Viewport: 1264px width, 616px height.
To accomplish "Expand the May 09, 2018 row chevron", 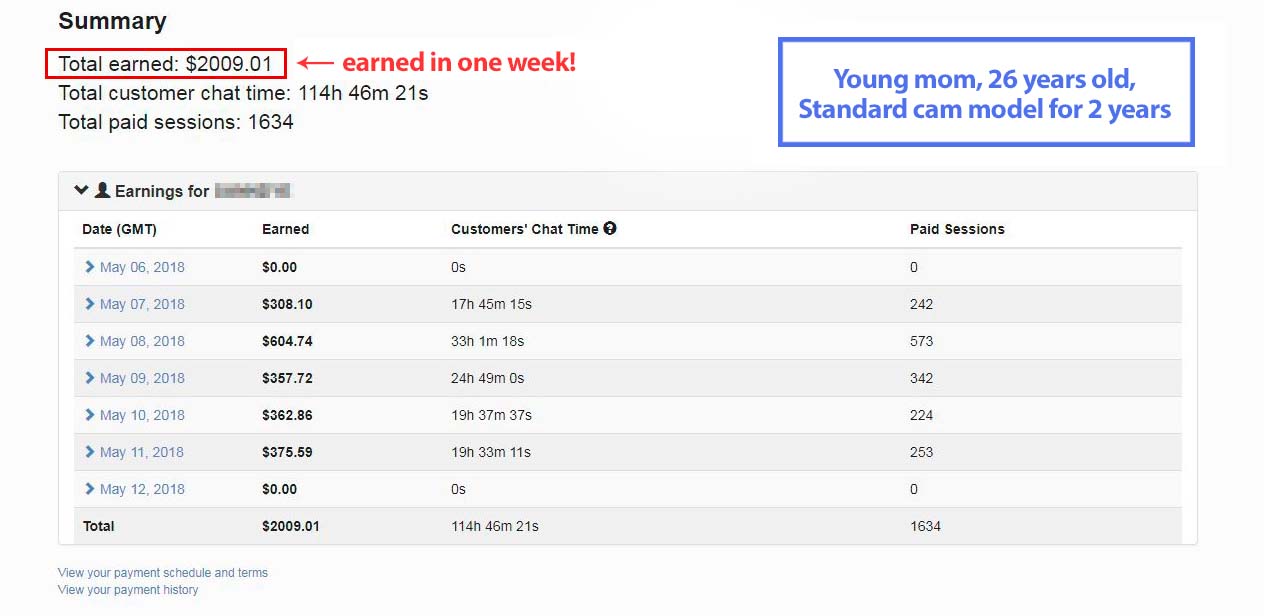I will [90, 378].
